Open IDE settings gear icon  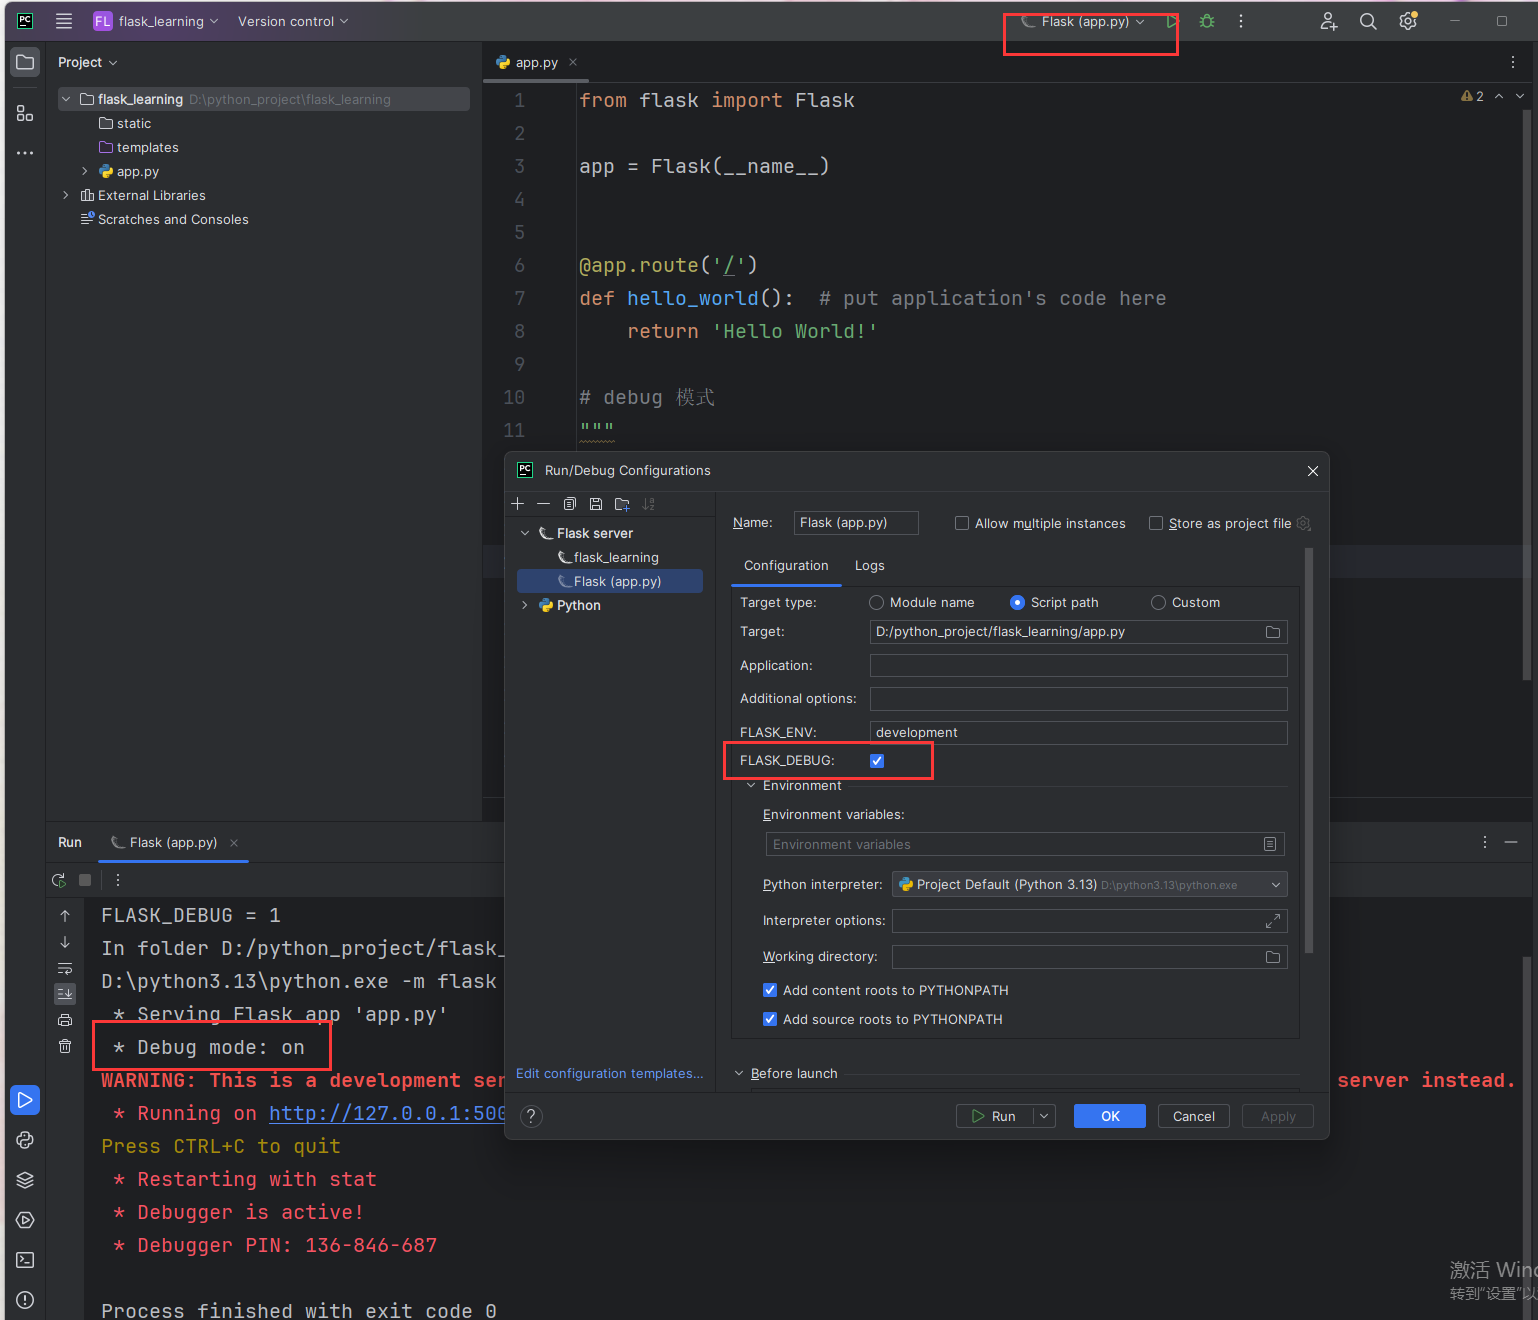[x=1408, y=21]
